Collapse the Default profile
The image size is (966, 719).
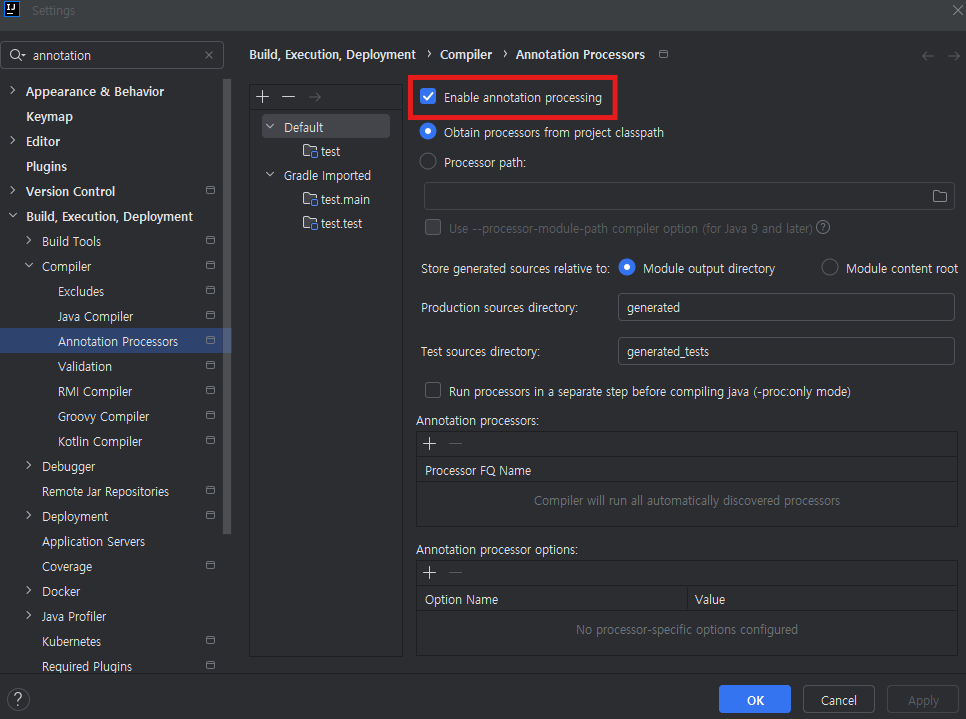270,126
